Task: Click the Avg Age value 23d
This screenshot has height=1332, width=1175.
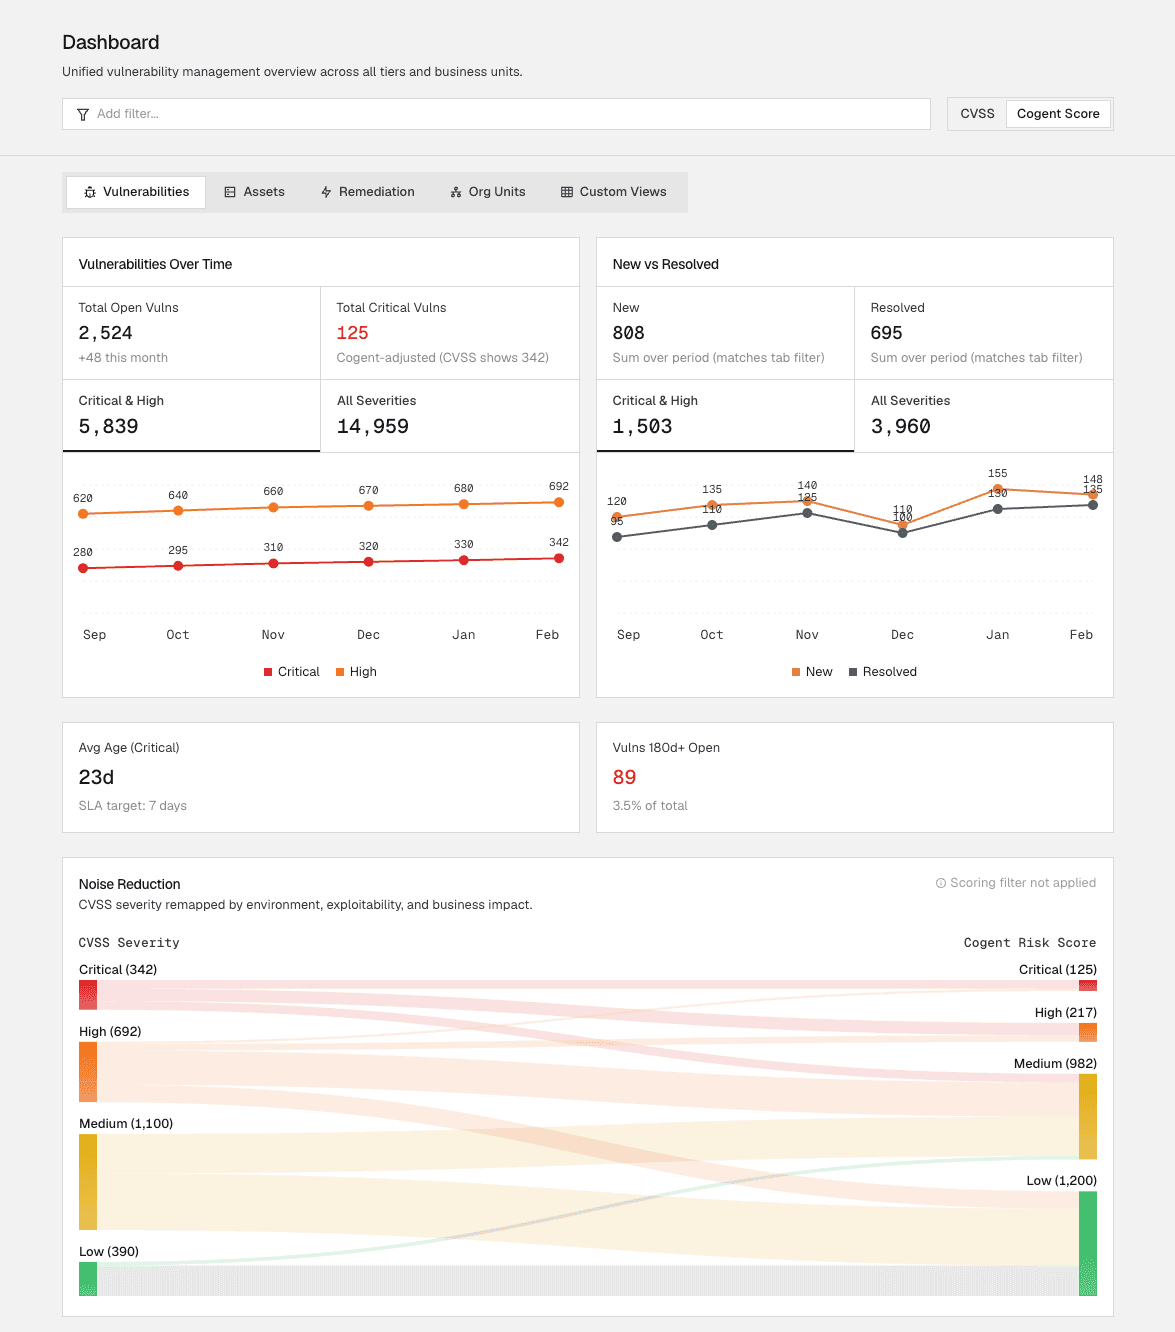Action: pos(97,777)
